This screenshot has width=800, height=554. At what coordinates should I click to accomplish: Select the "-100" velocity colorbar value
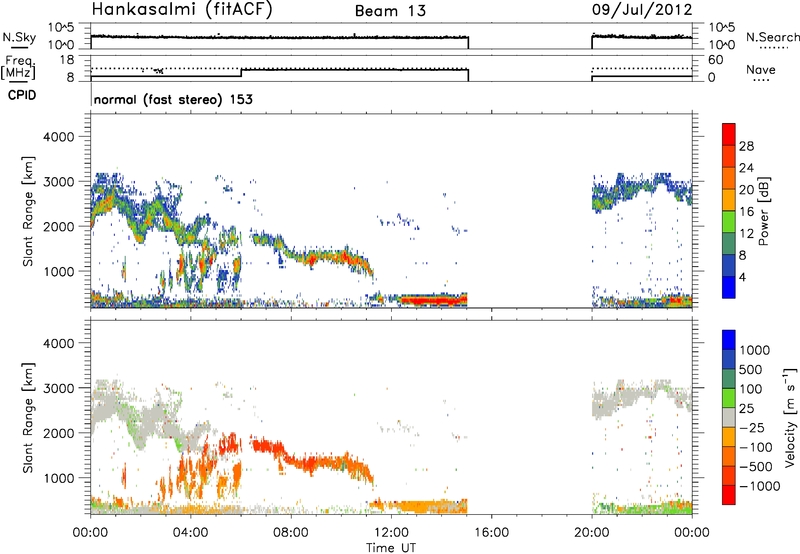click(755, 447)
